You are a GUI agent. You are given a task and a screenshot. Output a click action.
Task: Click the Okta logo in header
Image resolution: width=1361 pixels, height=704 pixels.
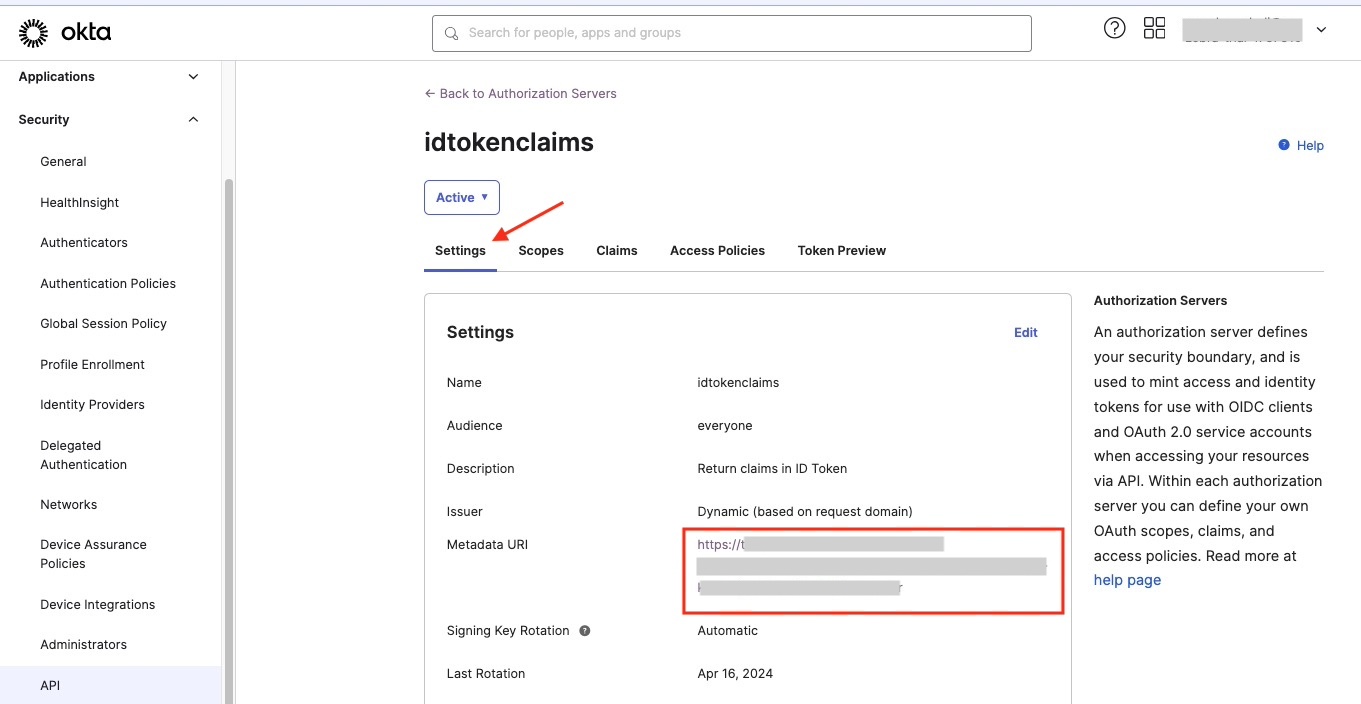pos(65,33)
